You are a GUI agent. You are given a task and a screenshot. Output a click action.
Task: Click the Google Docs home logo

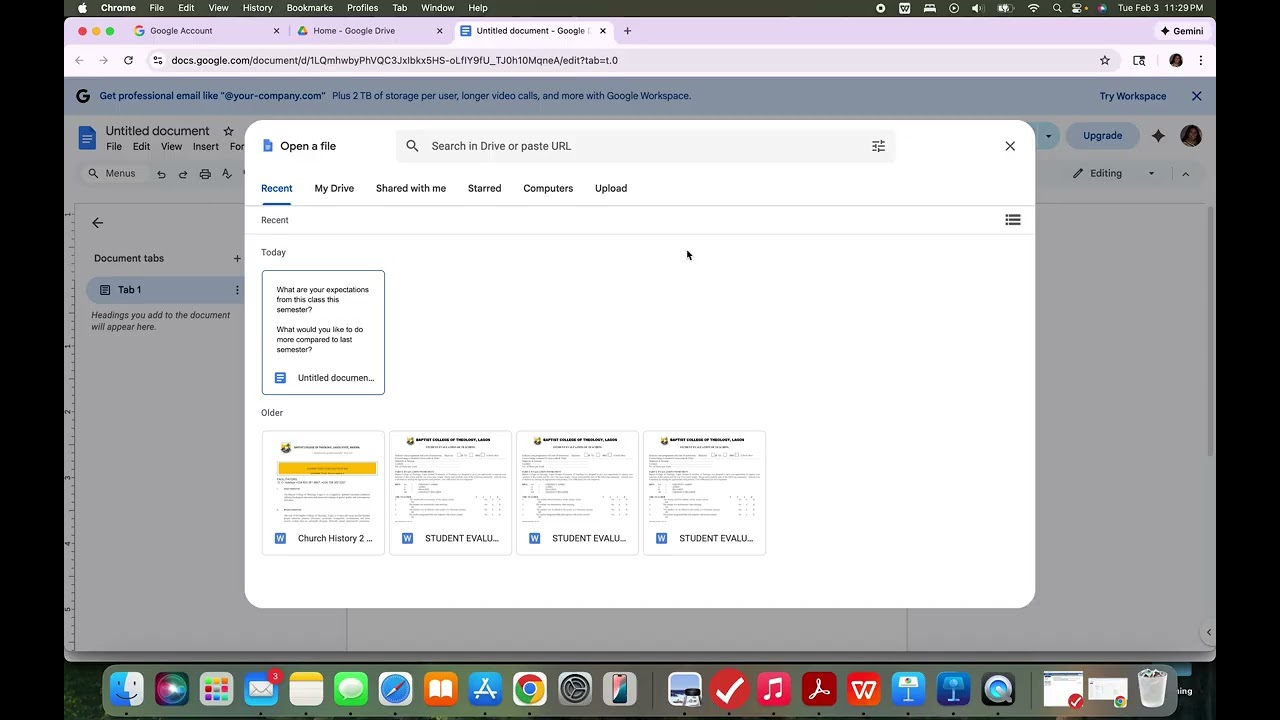87,137
